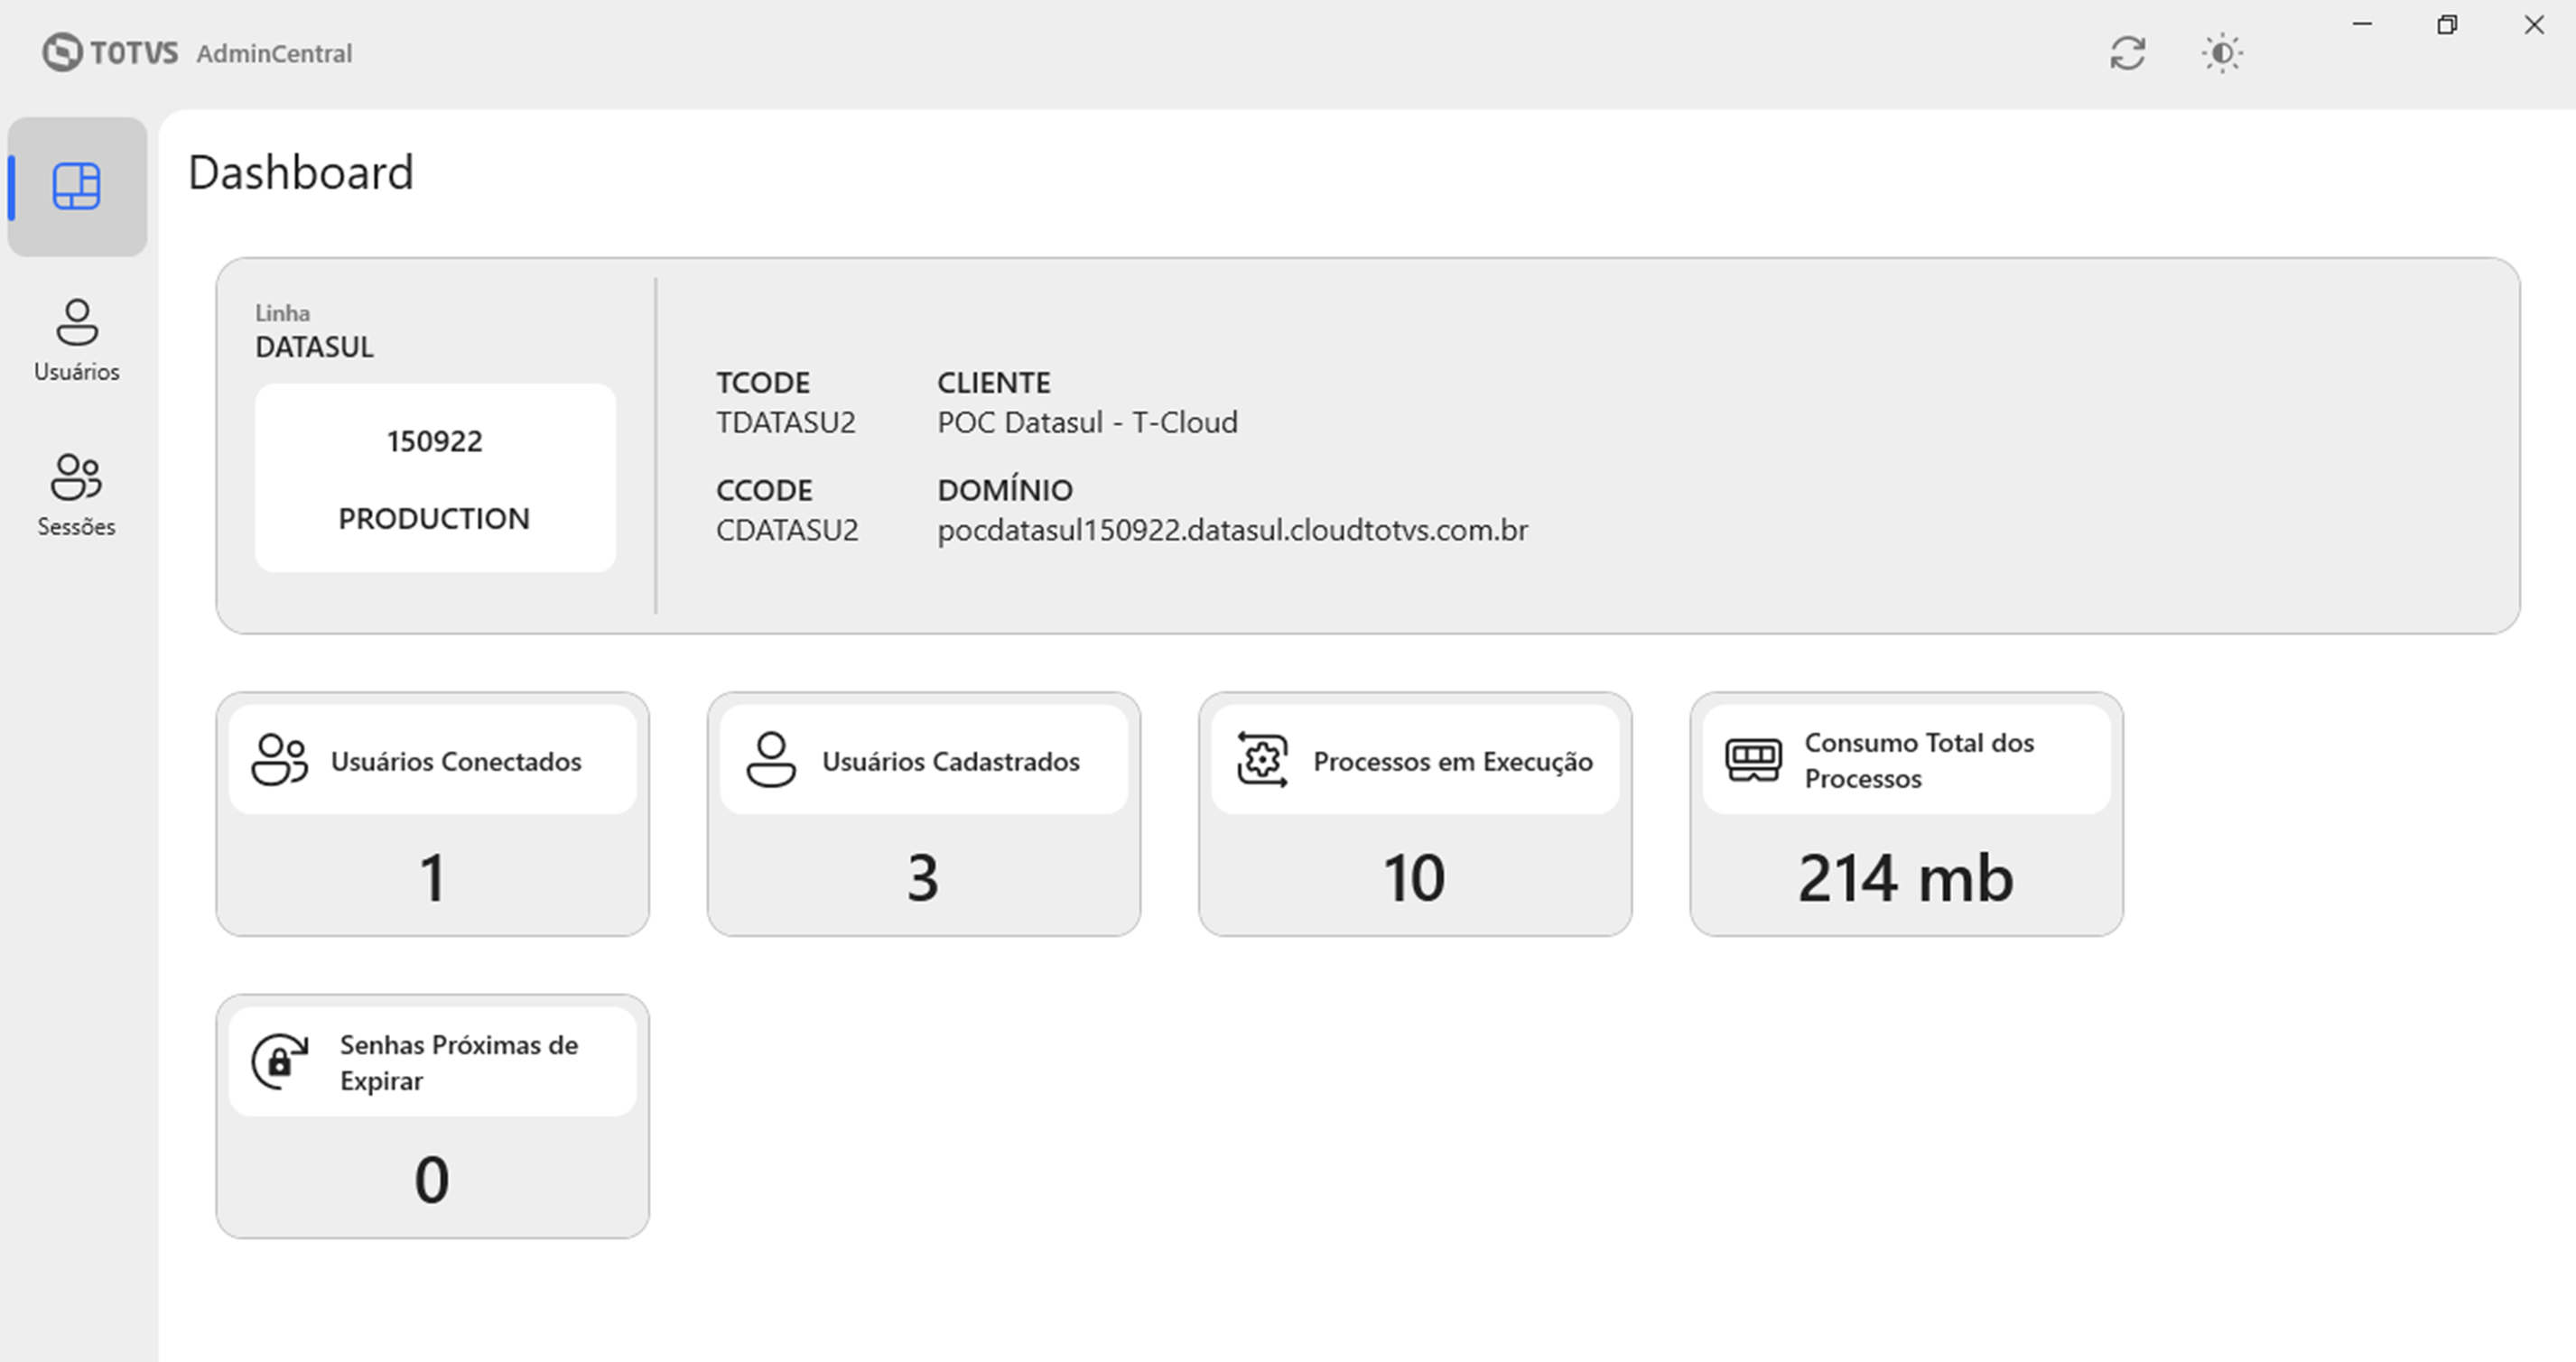Click the Processos em Execução card title
This screenshot has height=1362, width=2576.
pyautogui.click(x=1453, y=762)
